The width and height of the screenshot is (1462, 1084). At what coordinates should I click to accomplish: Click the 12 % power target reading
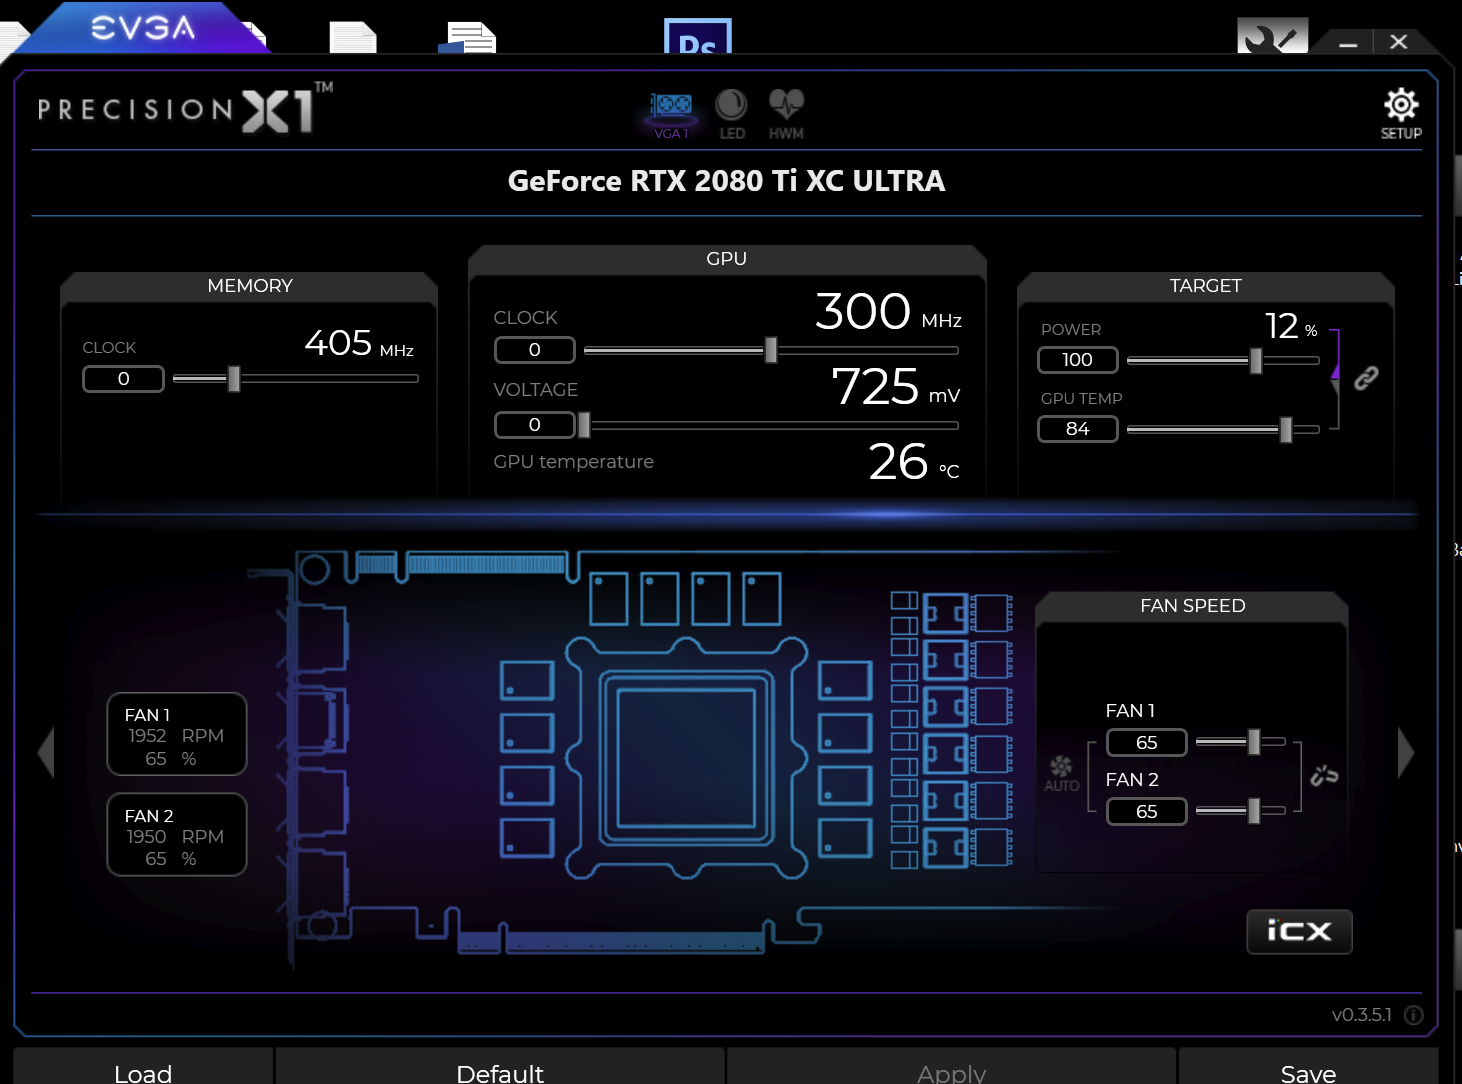(1291, 326)
